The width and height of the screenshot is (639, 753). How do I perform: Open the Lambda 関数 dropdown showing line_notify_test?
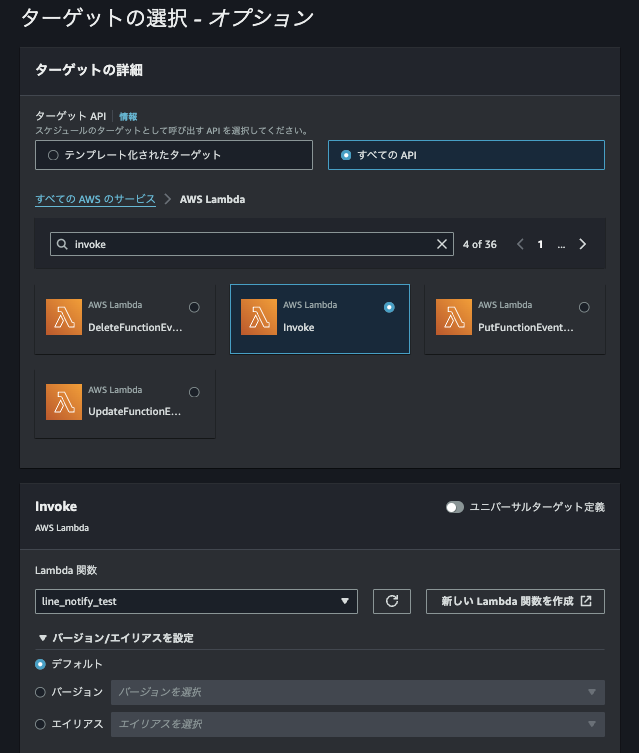tap(196, 601)
